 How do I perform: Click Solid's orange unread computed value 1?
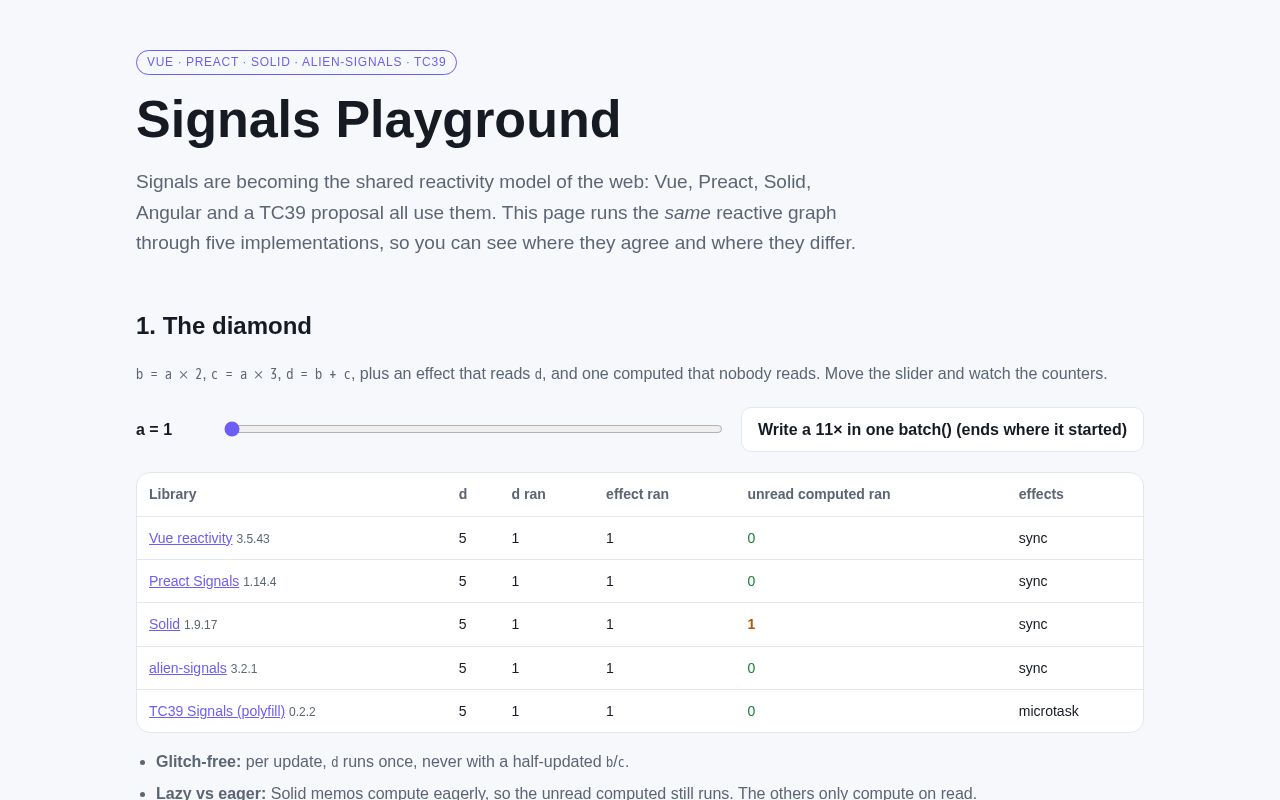point(751,624)
